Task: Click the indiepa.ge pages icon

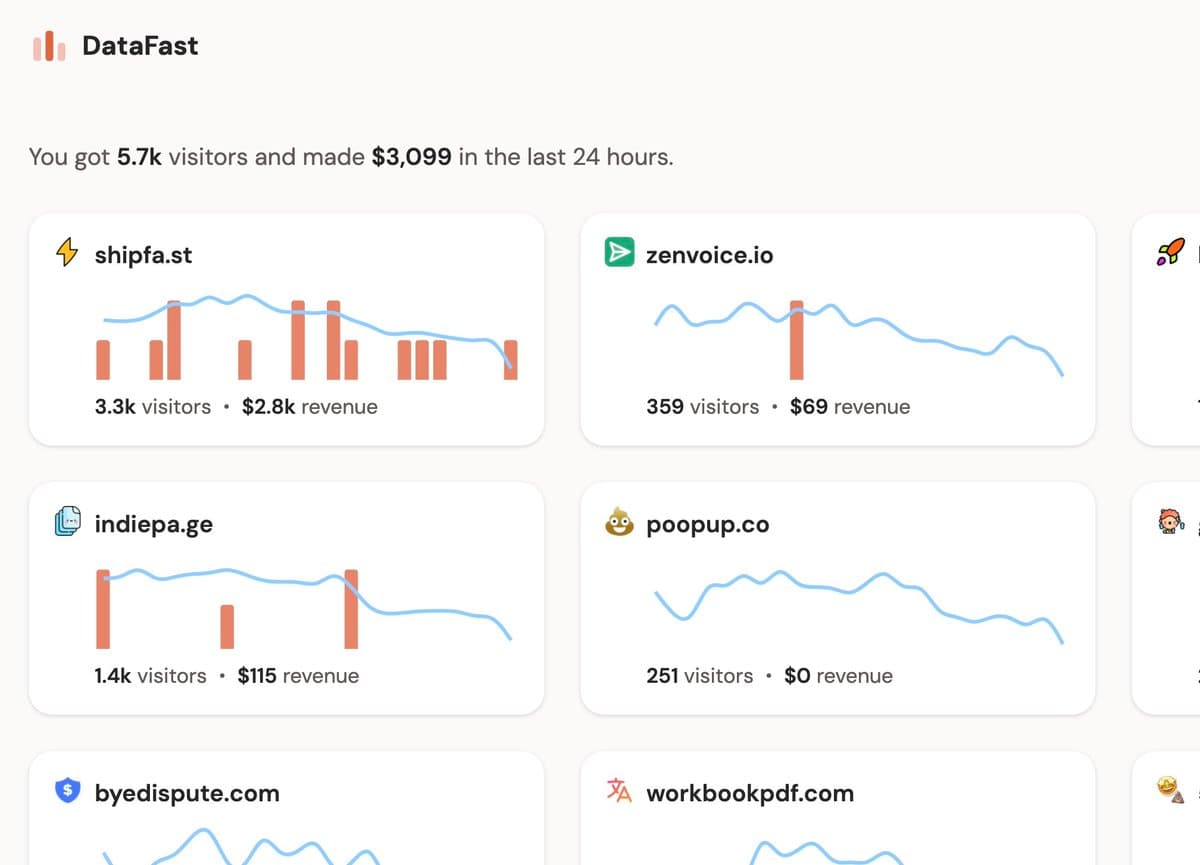Action: point(68,522)
